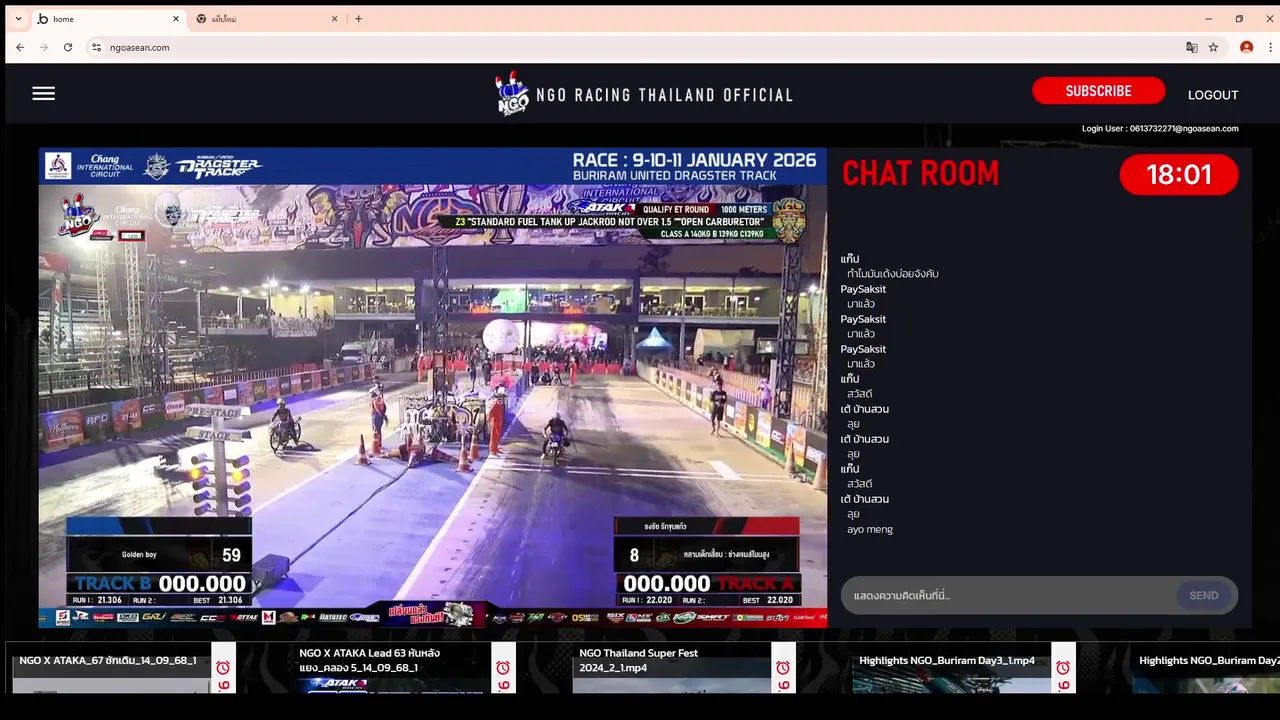Viewport: 1280px width, 720px height.
Task: Go forward with browser forward arrow
Action: point(44,47)
